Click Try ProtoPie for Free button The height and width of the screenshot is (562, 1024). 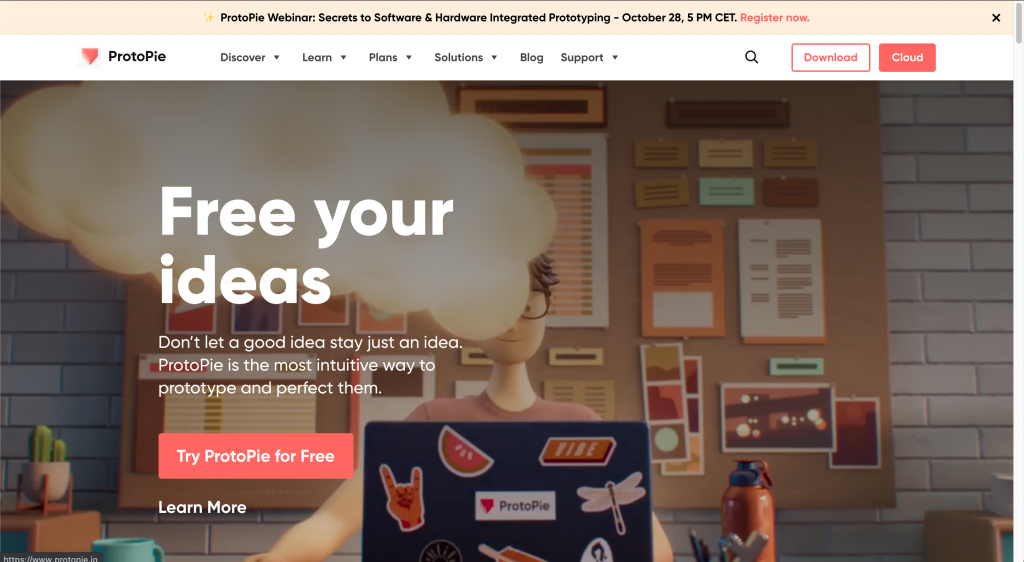[x=255, y=456]
